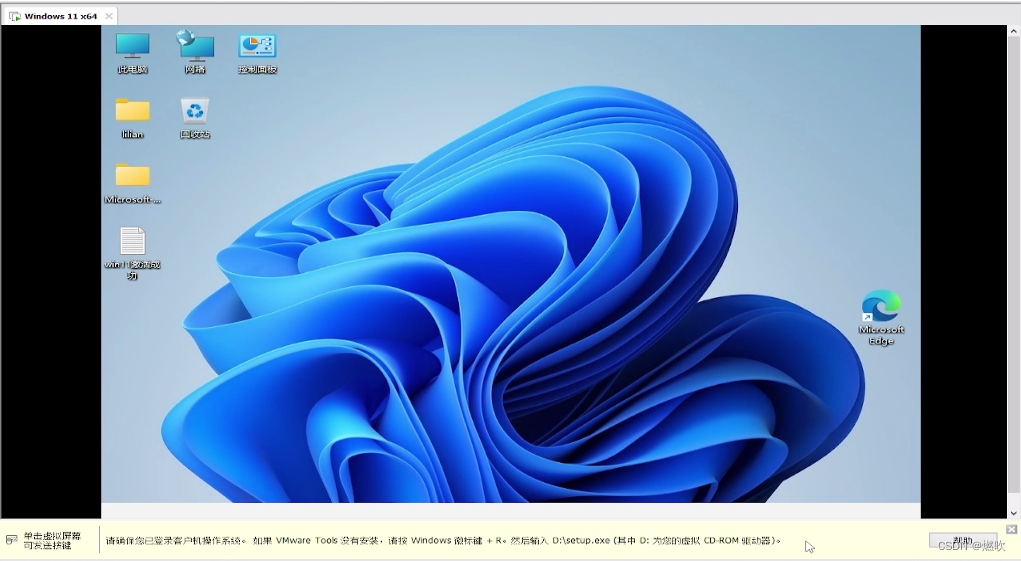The width and height of the screenshot is (1021, 561).
Task: Select the 网络 network desktop icon
Action: coord(195,53)
